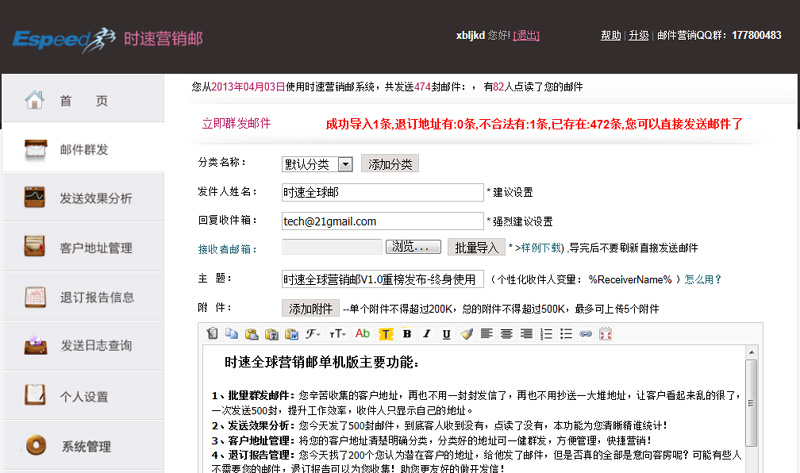800x473 pixels.
Task: Click the 批量导入 button
Action: click(x=474, y=247)
